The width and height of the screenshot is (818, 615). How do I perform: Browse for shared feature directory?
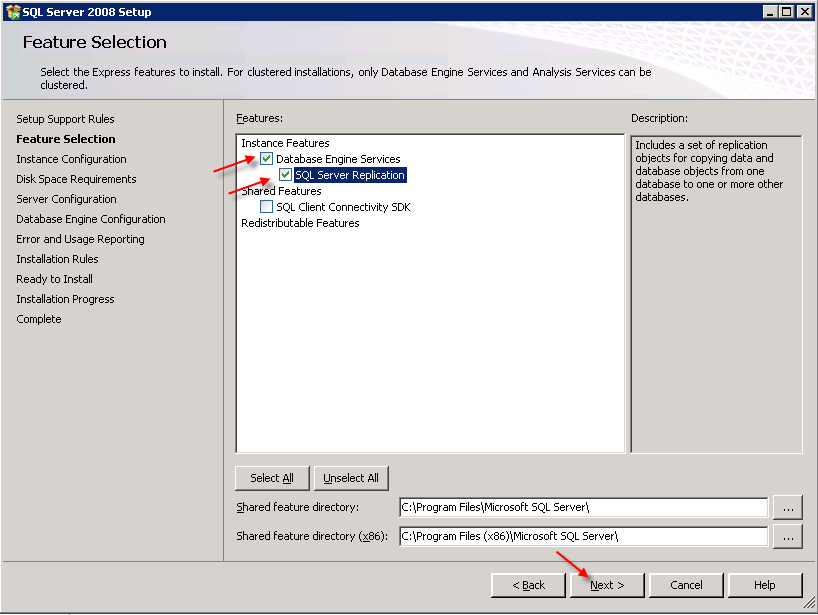point(788,508)
